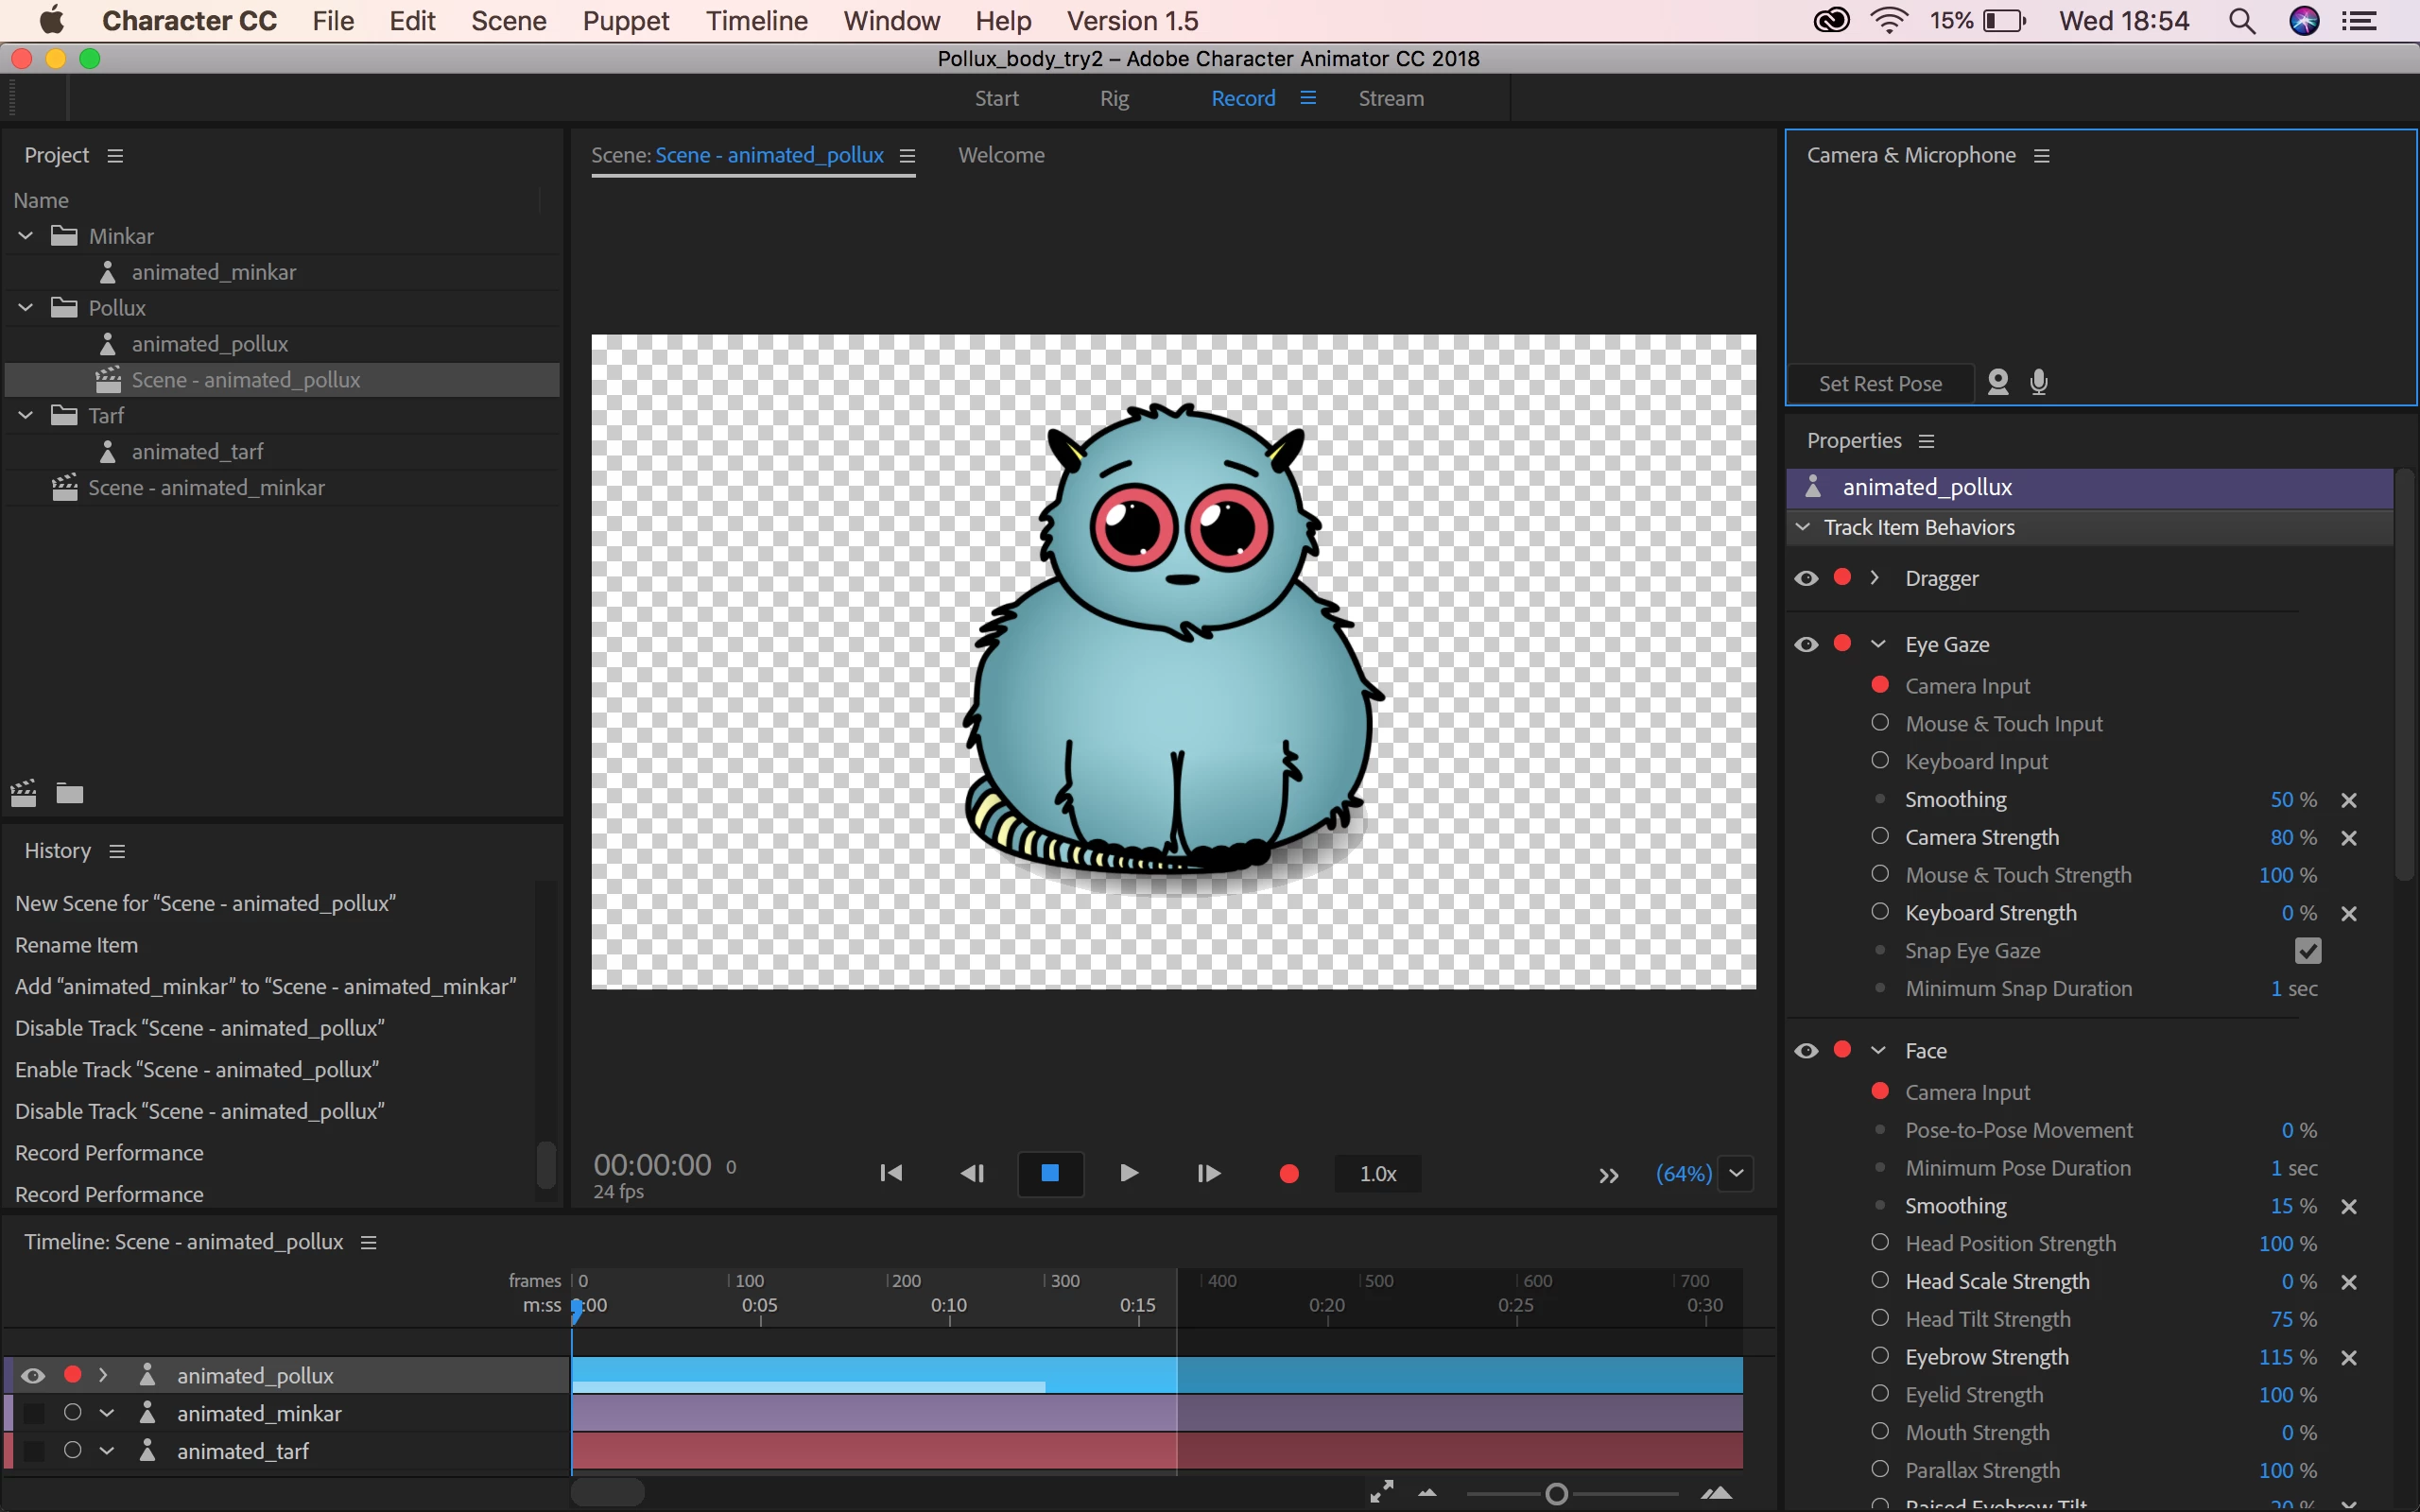Create a new folder in Project panel
This screenshot has width=2420, height=1512.
coord(69,793)
